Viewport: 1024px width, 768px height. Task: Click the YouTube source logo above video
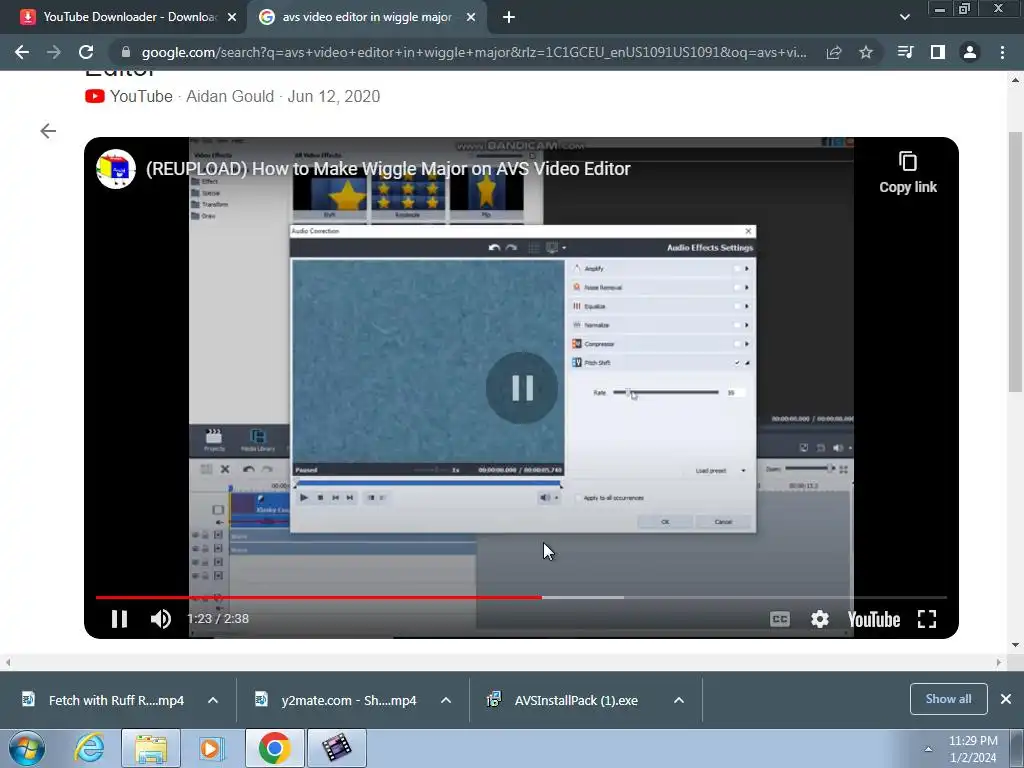coord(95,96)
